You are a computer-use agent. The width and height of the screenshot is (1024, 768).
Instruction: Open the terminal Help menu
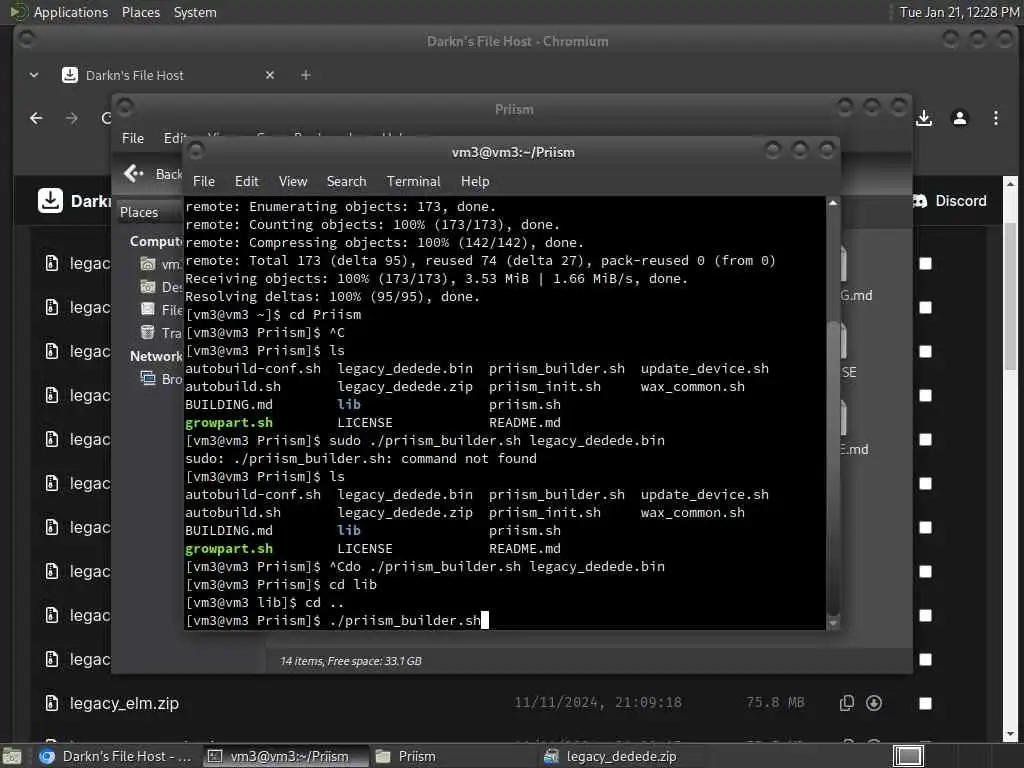475,182
